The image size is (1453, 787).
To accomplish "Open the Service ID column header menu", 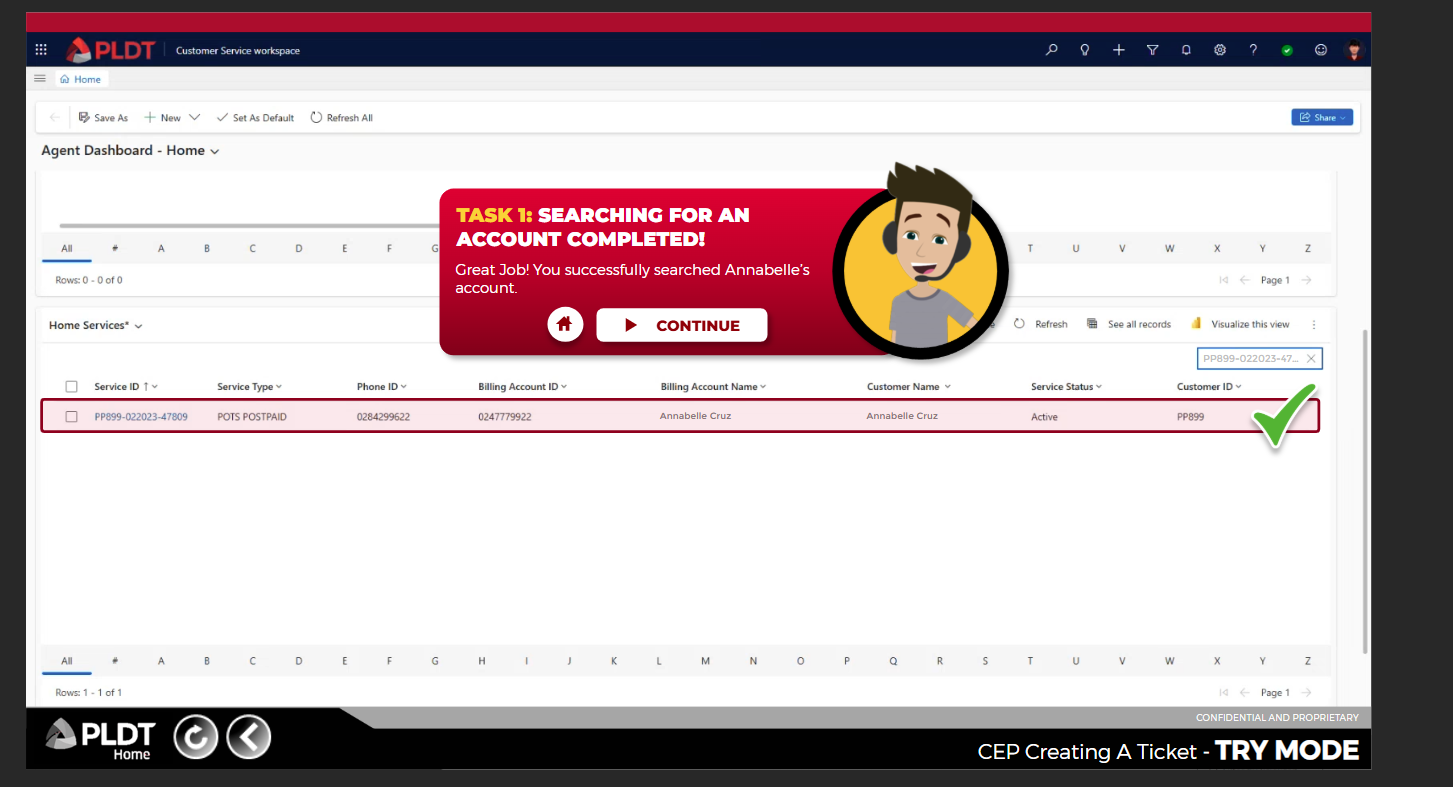I will (x=126, y=386).
